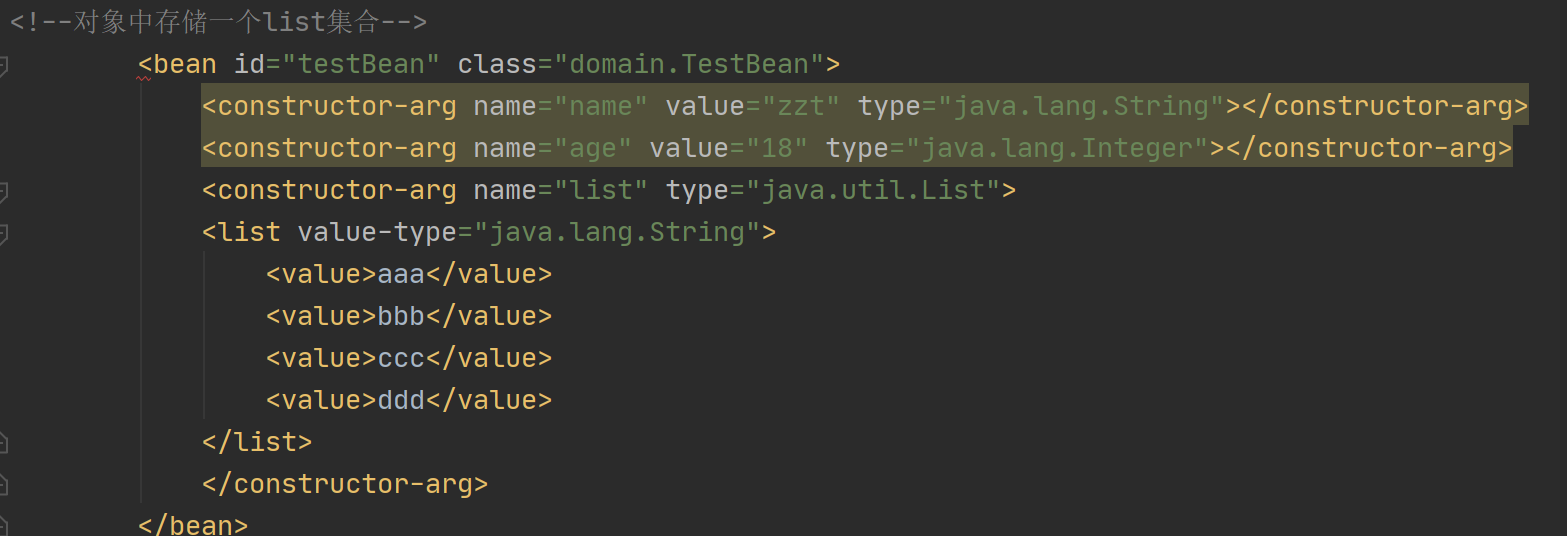1567x536 pixels.
Task: Click the "domain.TestBean" class attribute value
Action: click(x=689, y=65)
